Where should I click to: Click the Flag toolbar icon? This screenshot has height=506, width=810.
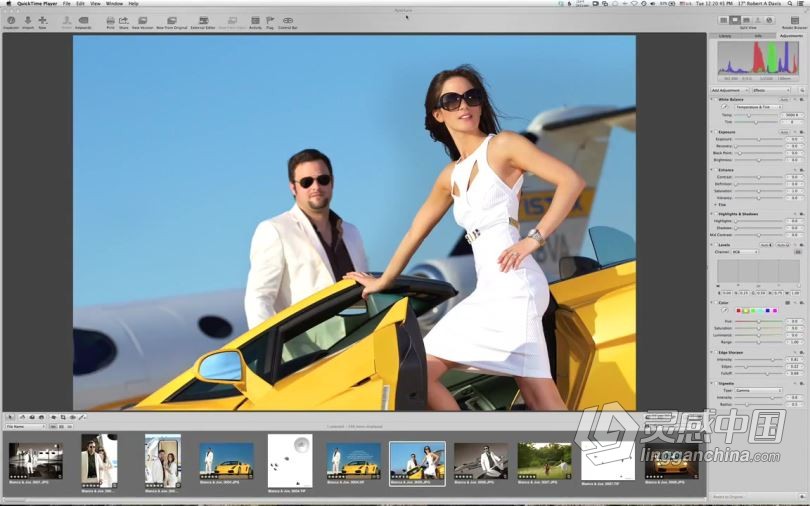[270, 22]
